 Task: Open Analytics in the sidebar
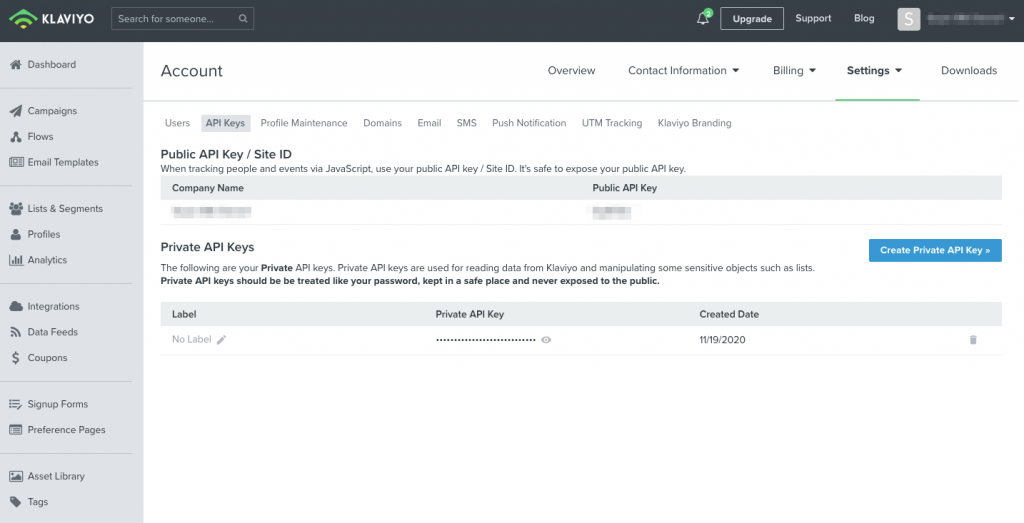click(x=47, y=260)
